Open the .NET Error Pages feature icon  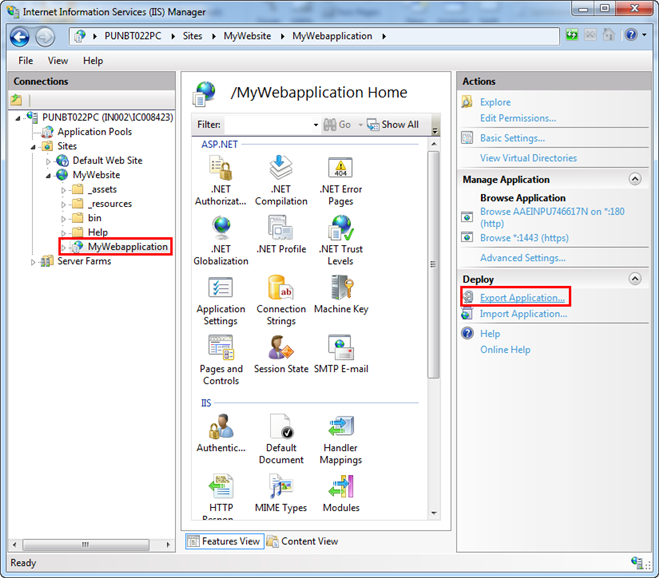pos(340,169)
